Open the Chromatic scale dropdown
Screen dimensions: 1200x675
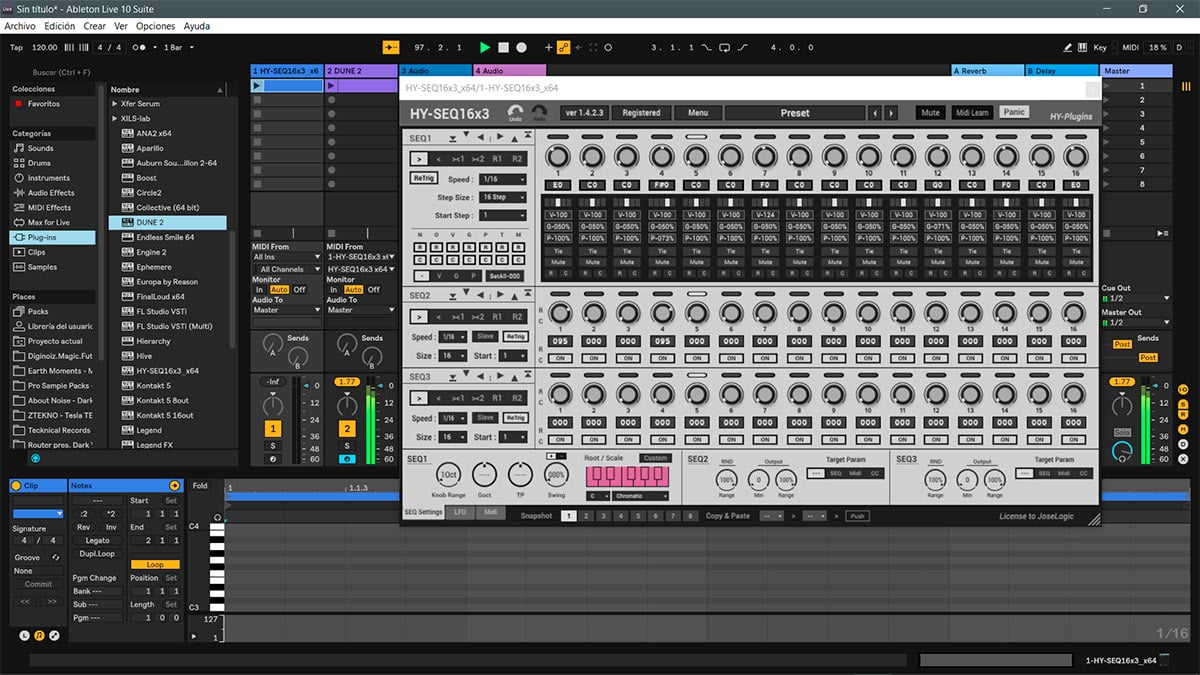point(641,496)
